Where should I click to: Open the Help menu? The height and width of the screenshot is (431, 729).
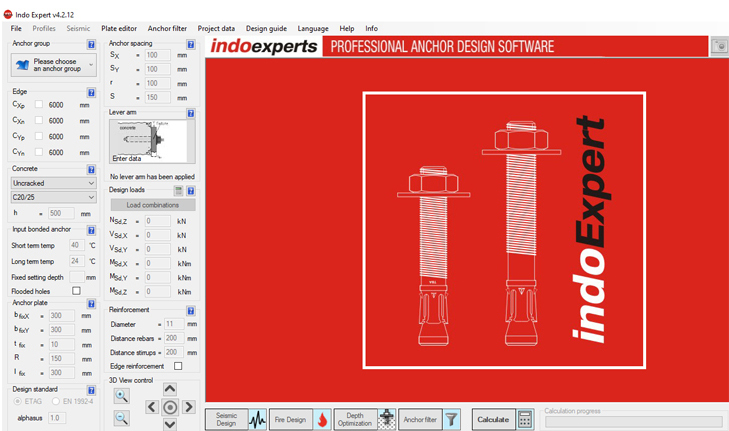coord(346,28)
